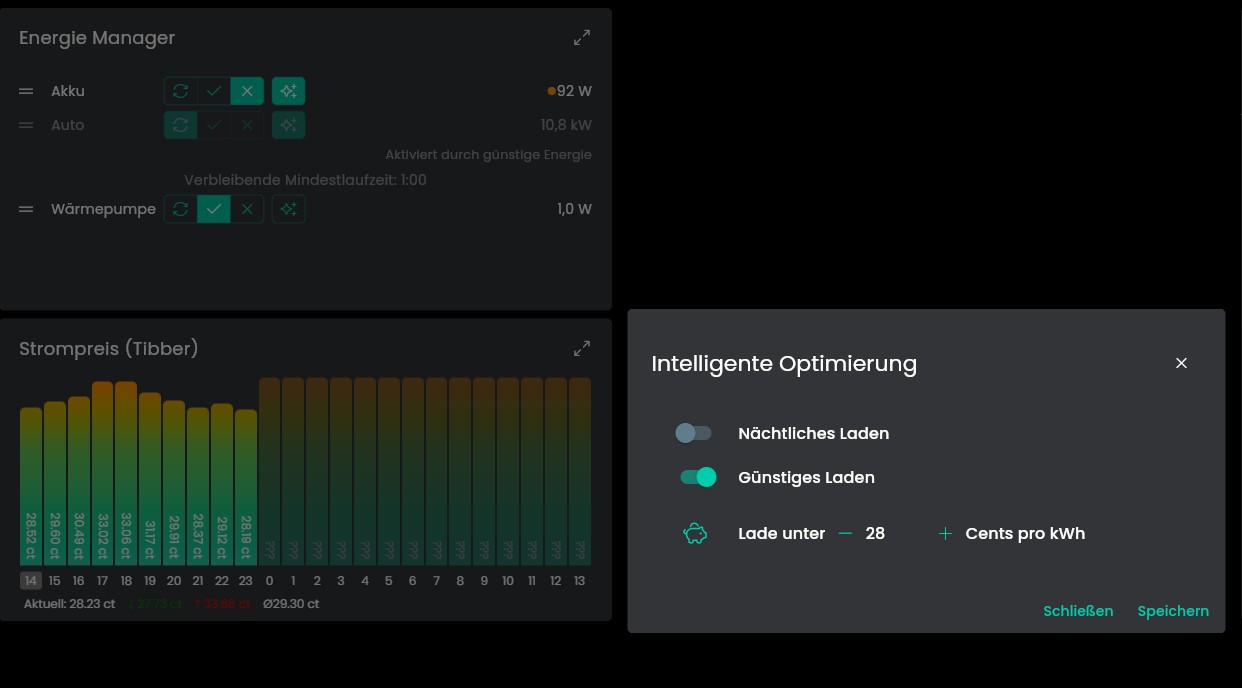Open Akku smart optimization sparkle icon
This screenshot has height=688, width=1242.
[288, 91]
